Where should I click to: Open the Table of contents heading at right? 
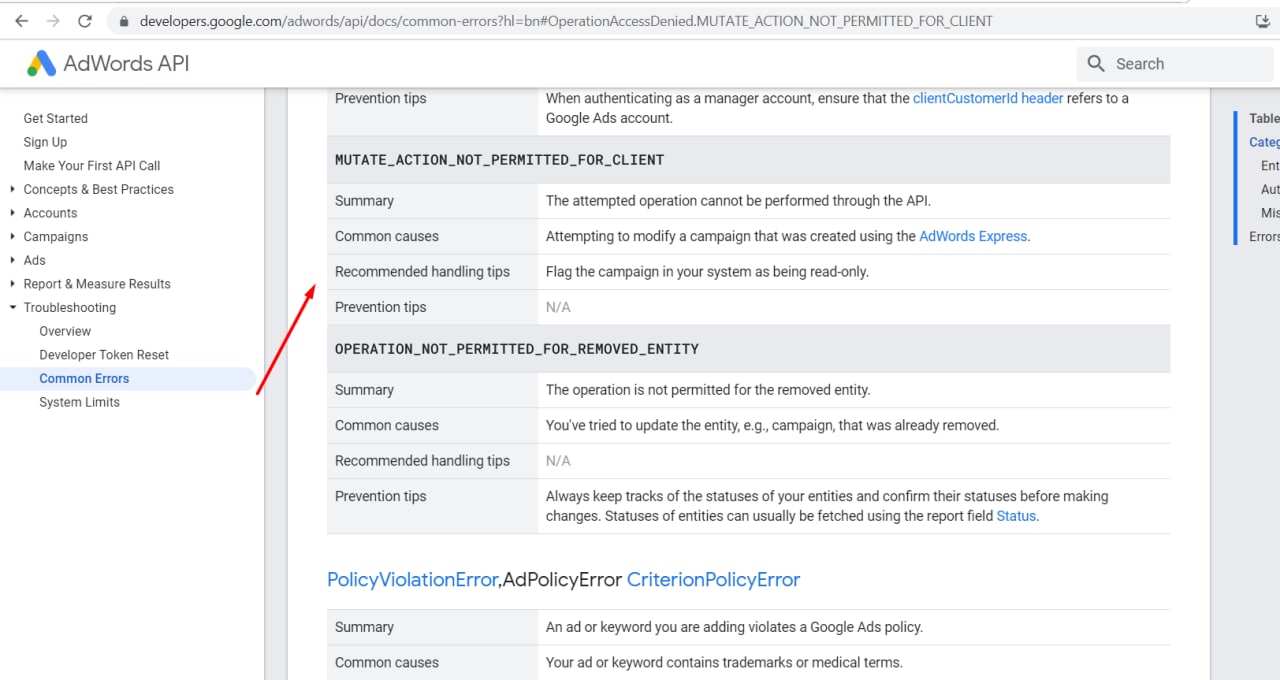click(x=1264, y=118)
